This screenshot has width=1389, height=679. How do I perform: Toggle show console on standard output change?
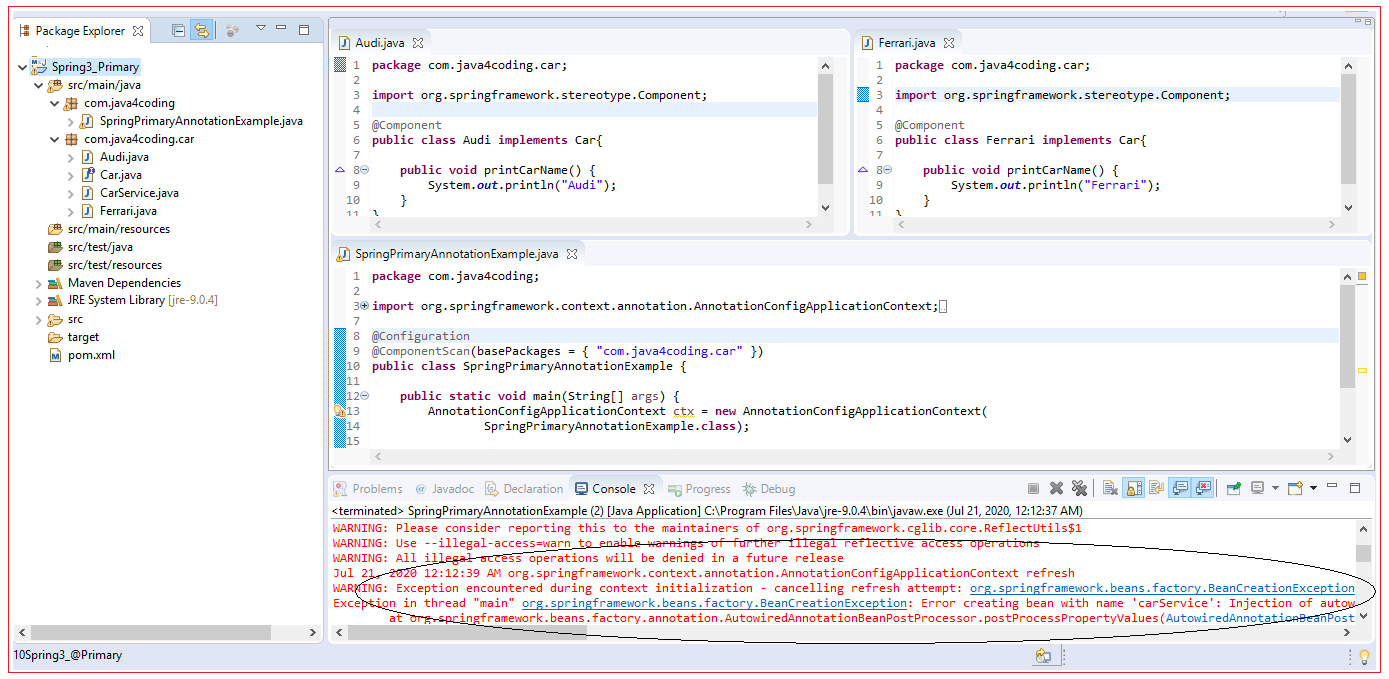point(1180,488)
